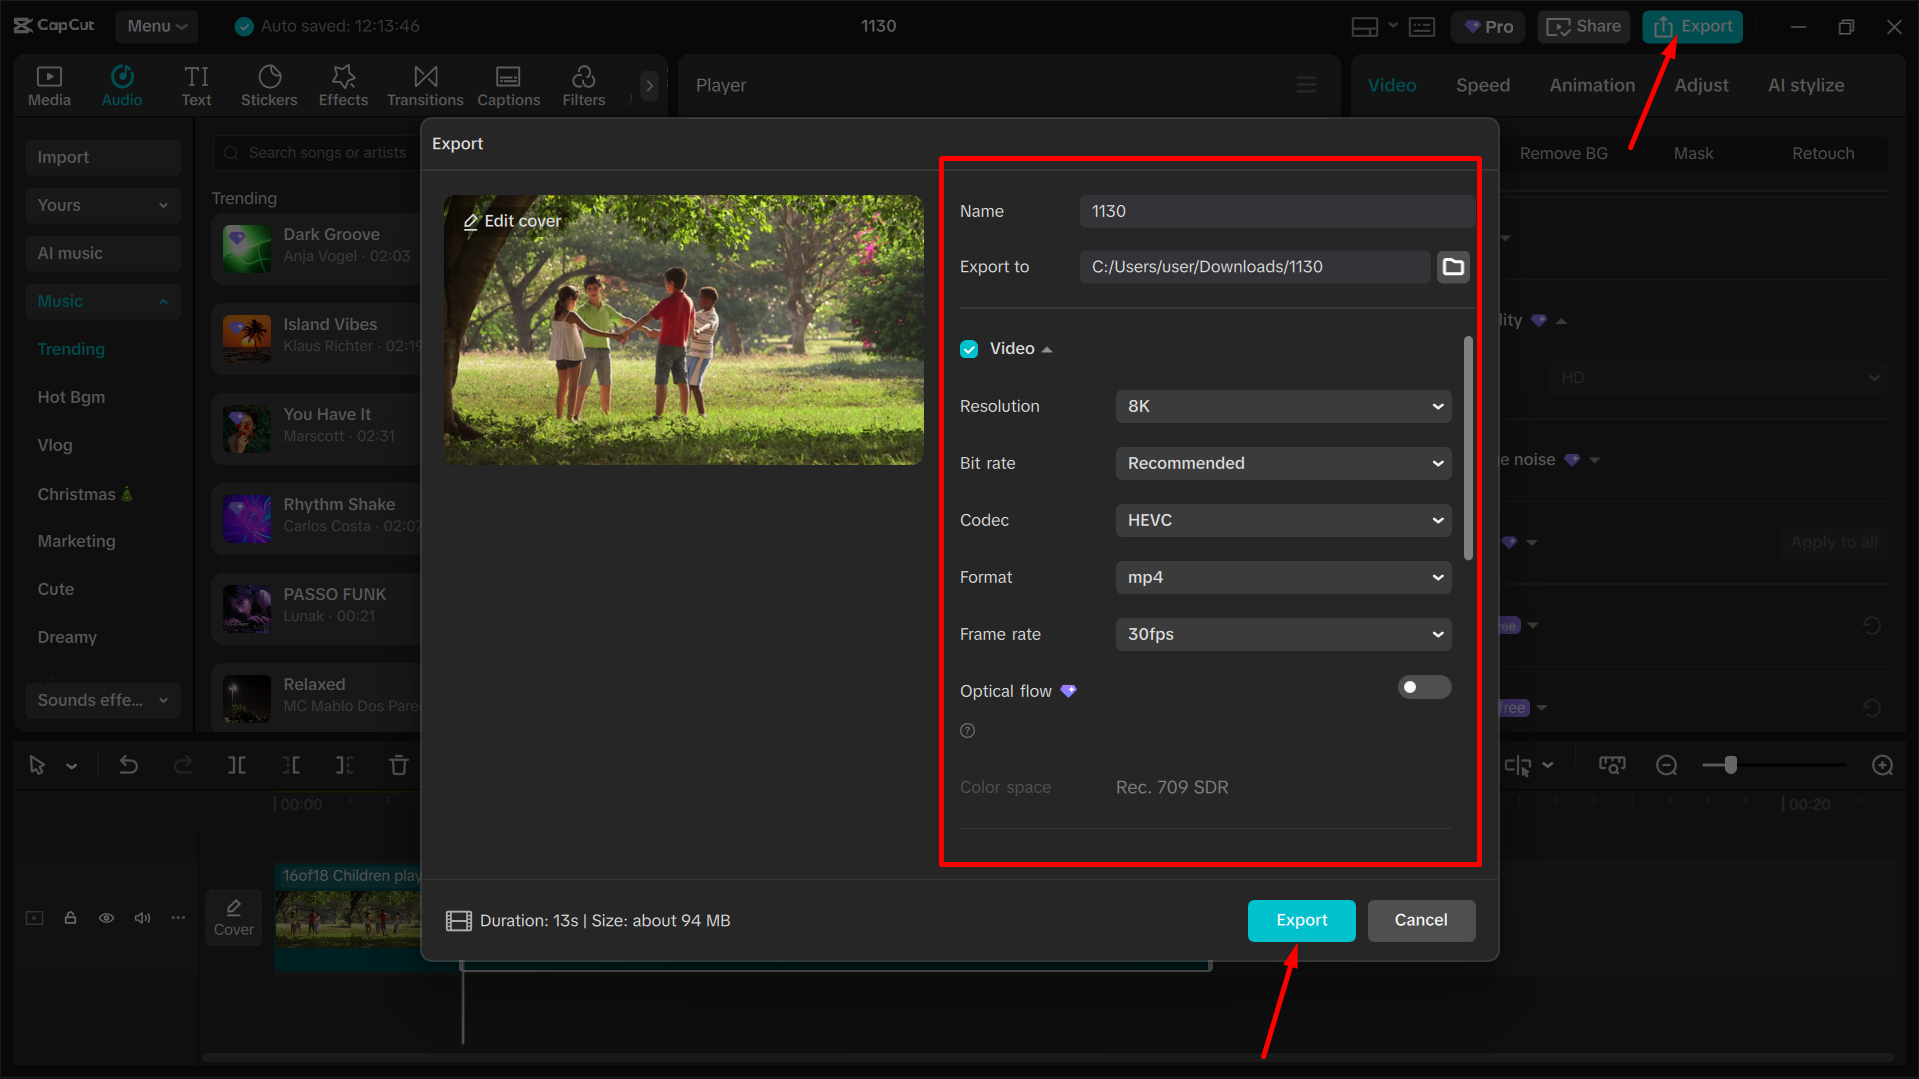This screenshot has width=1919, height=1079.
Task: Toggle Optical flow in the Export dialog
Action: point(1423,687)
